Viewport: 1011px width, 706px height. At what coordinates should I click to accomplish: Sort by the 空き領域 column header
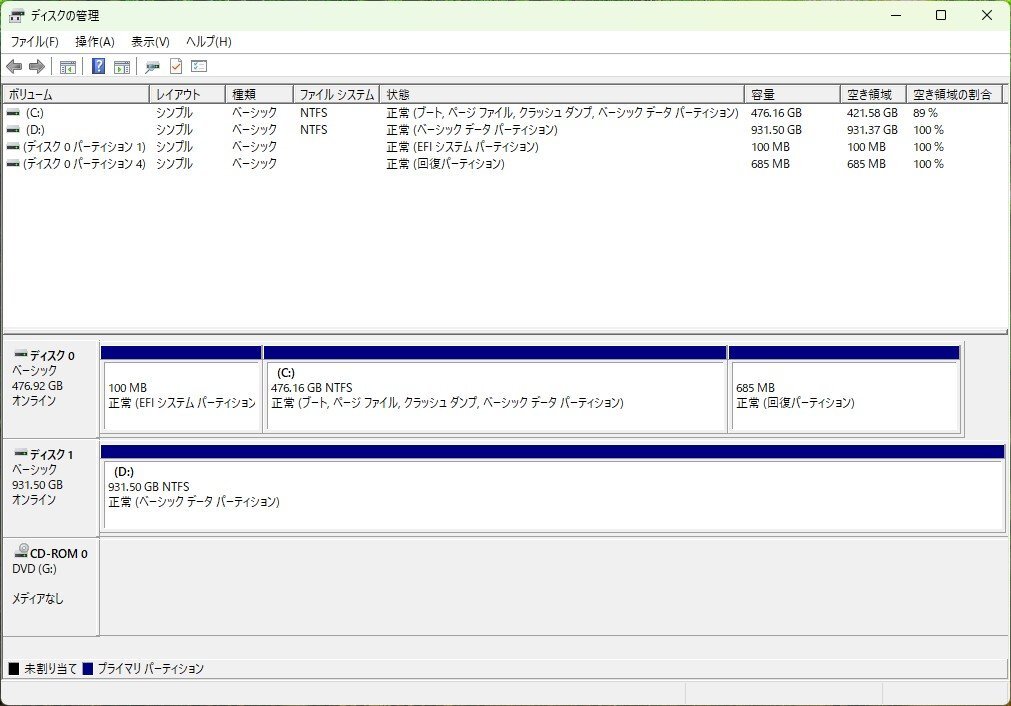tap(874, 95)
